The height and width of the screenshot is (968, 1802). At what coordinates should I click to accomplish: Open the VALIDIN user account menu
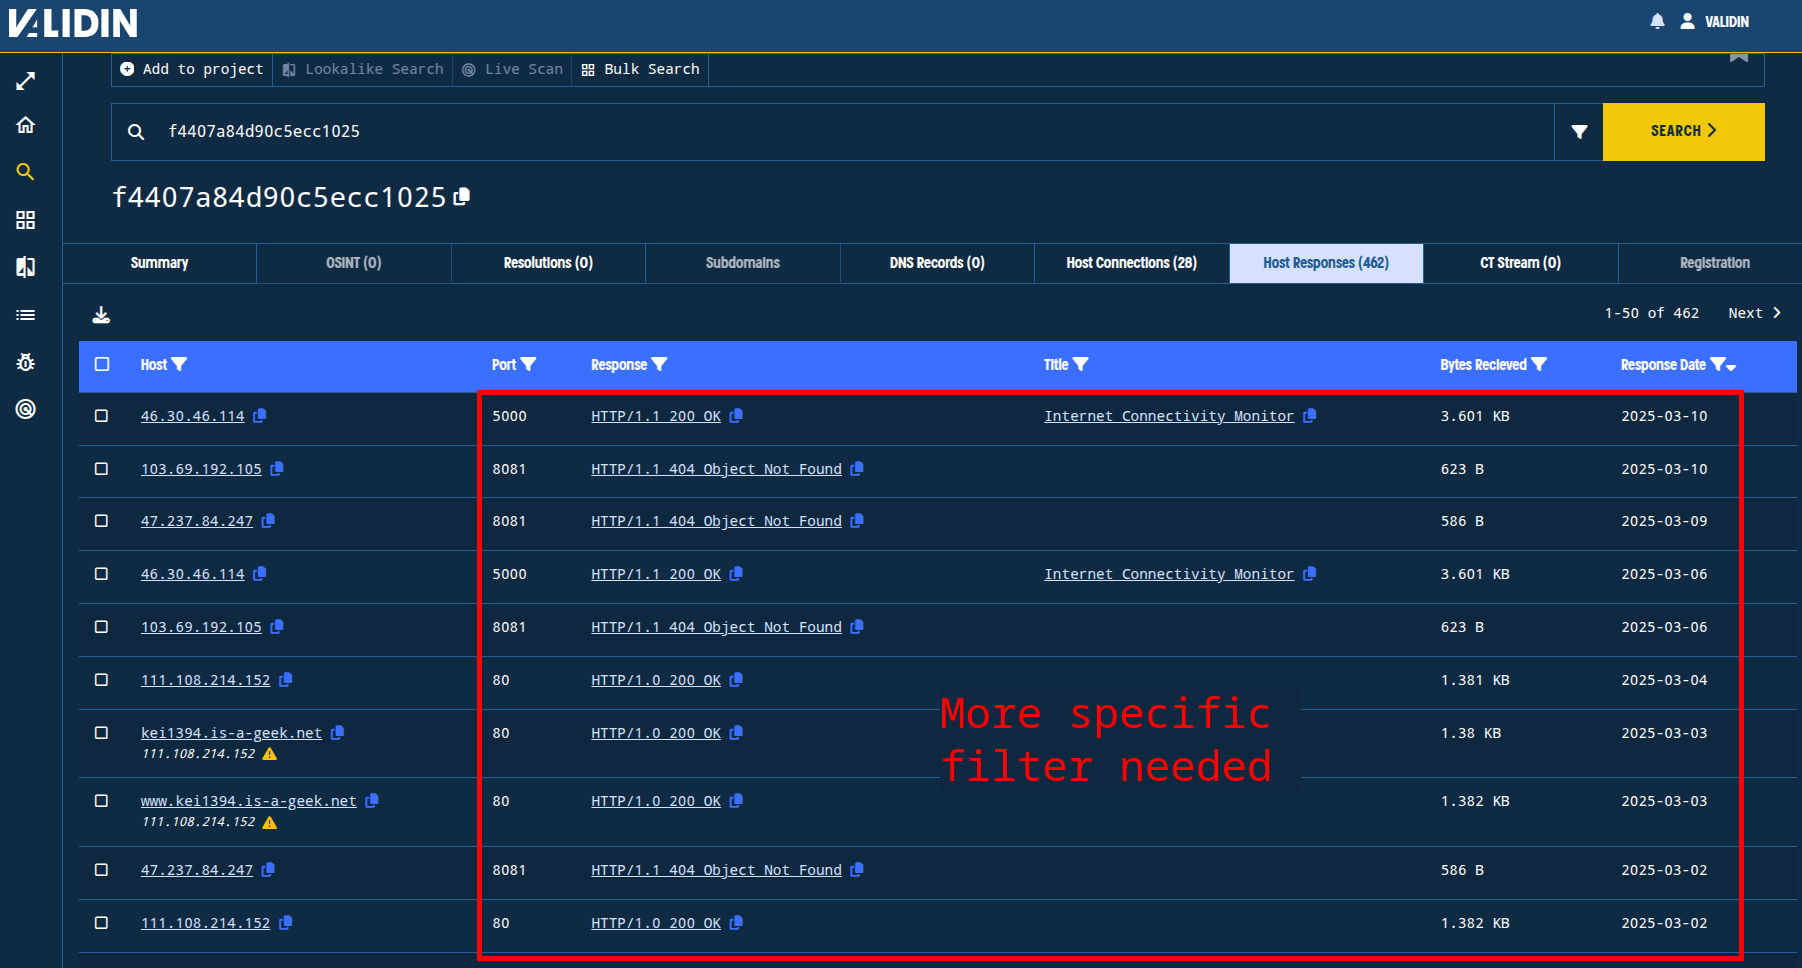coord(1715,21)
